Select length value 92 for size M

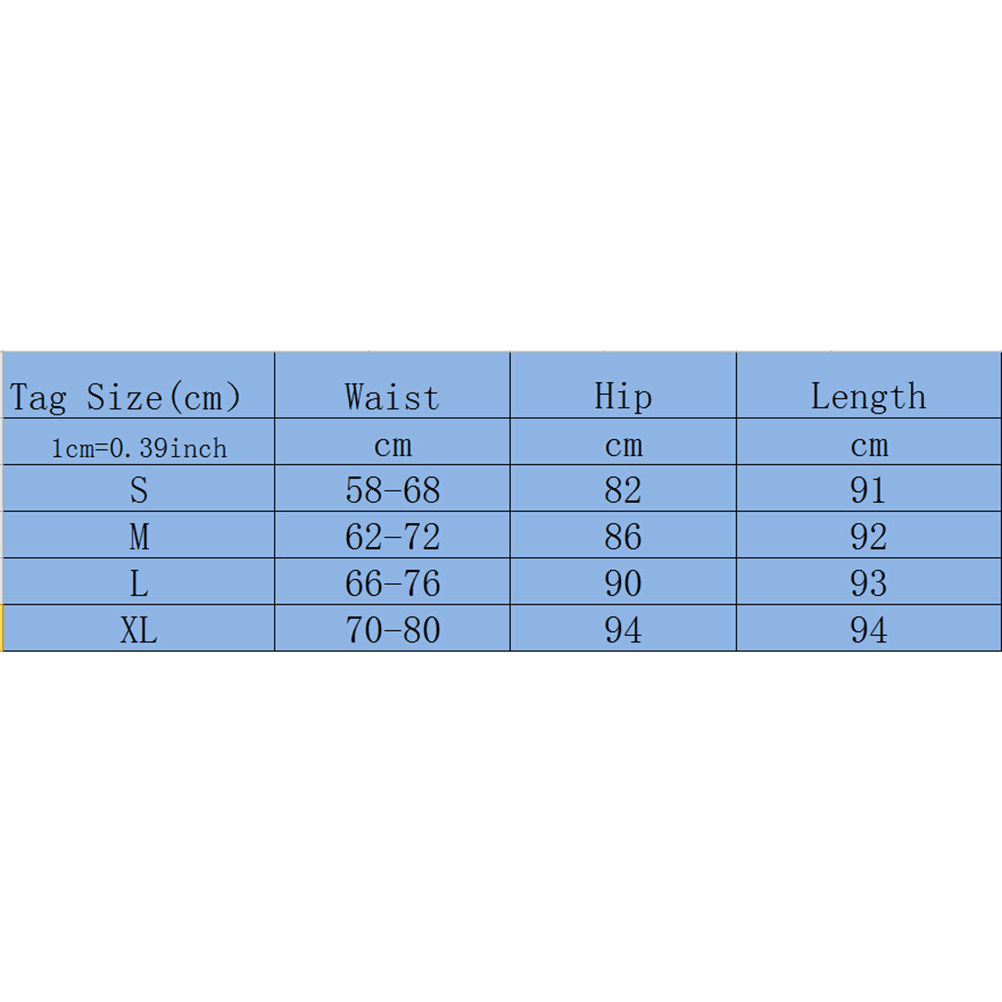pos(868,537)
